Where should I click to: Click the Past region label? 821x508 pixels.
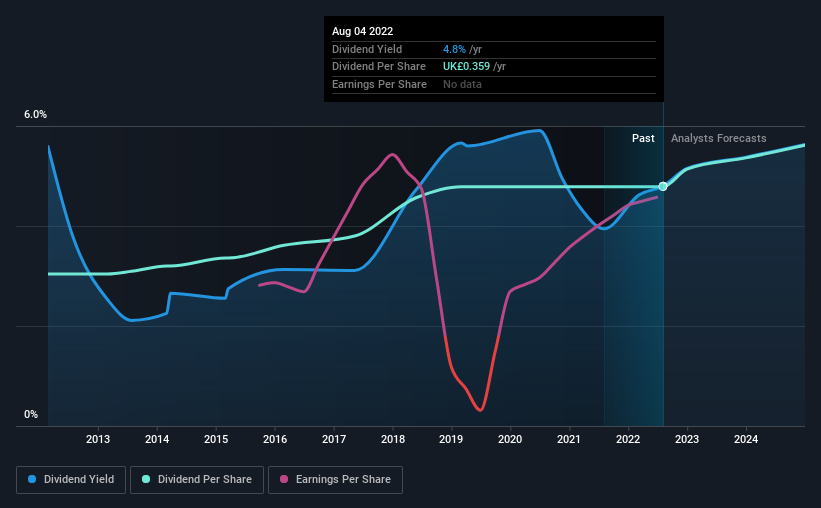(x=643, y=138)
